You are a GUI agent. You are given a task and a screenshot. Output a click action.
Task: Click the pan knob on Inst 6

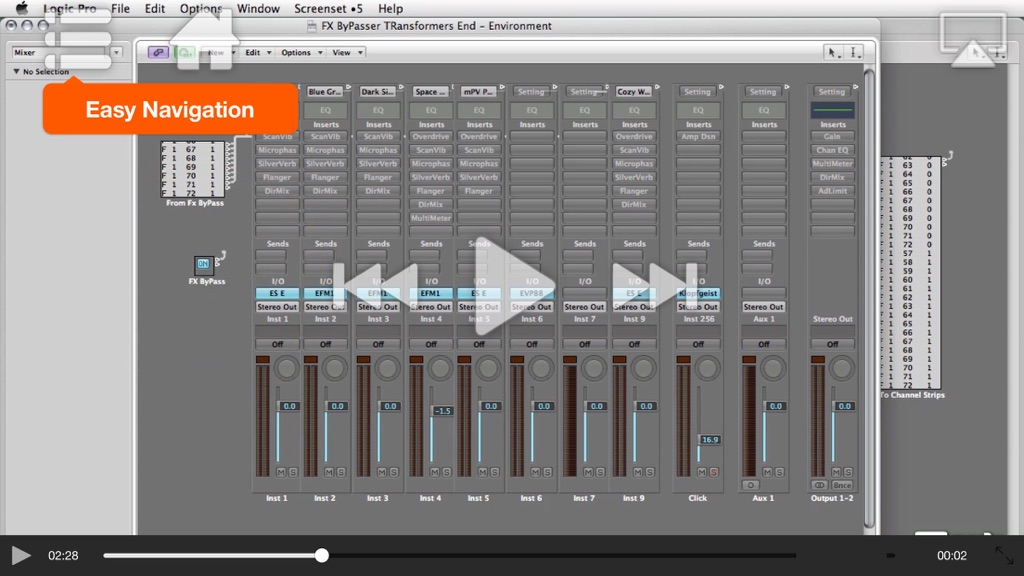point(541,368)
